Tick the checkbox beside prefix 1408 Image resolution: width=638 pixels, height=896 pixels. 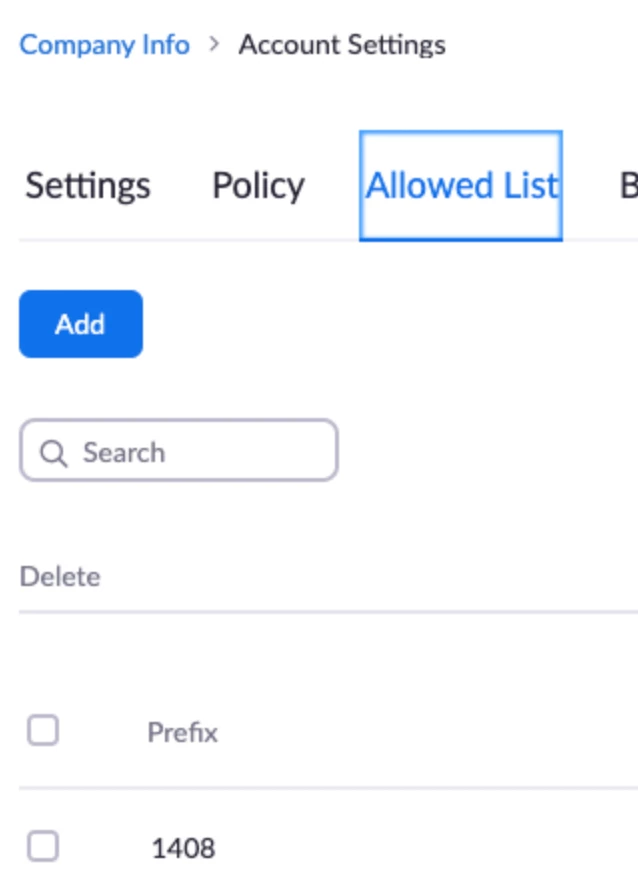point(43,846)
